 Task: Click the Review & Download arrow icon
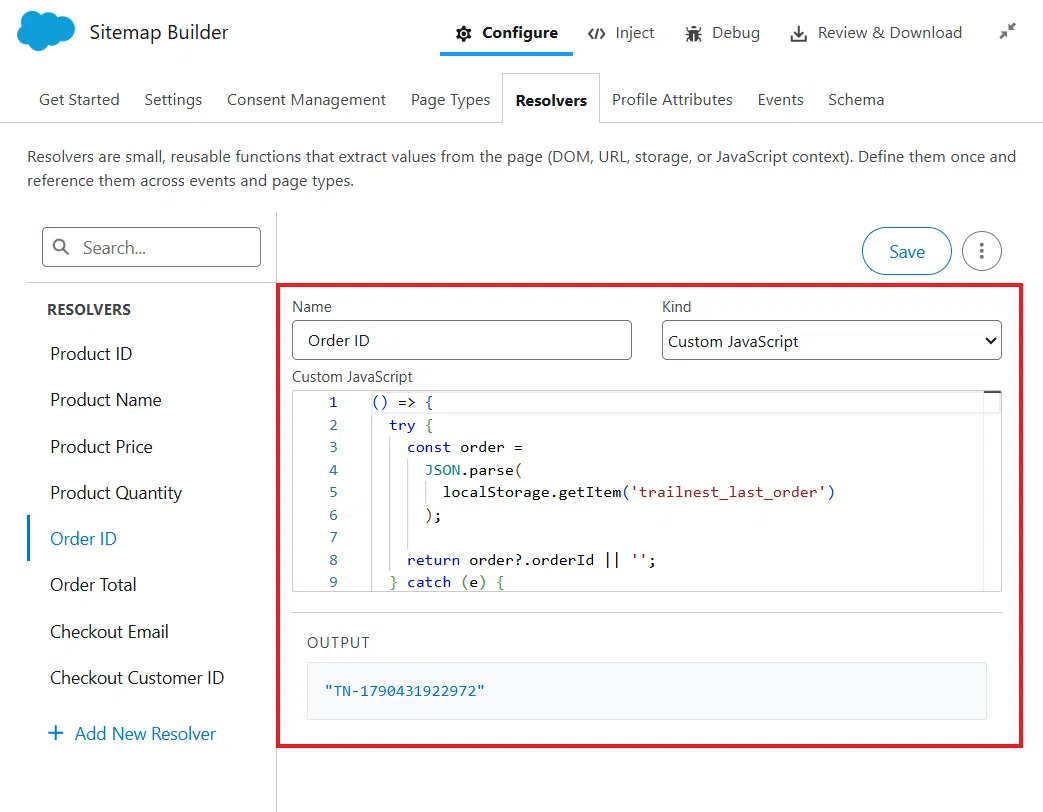tap(798, 33)
